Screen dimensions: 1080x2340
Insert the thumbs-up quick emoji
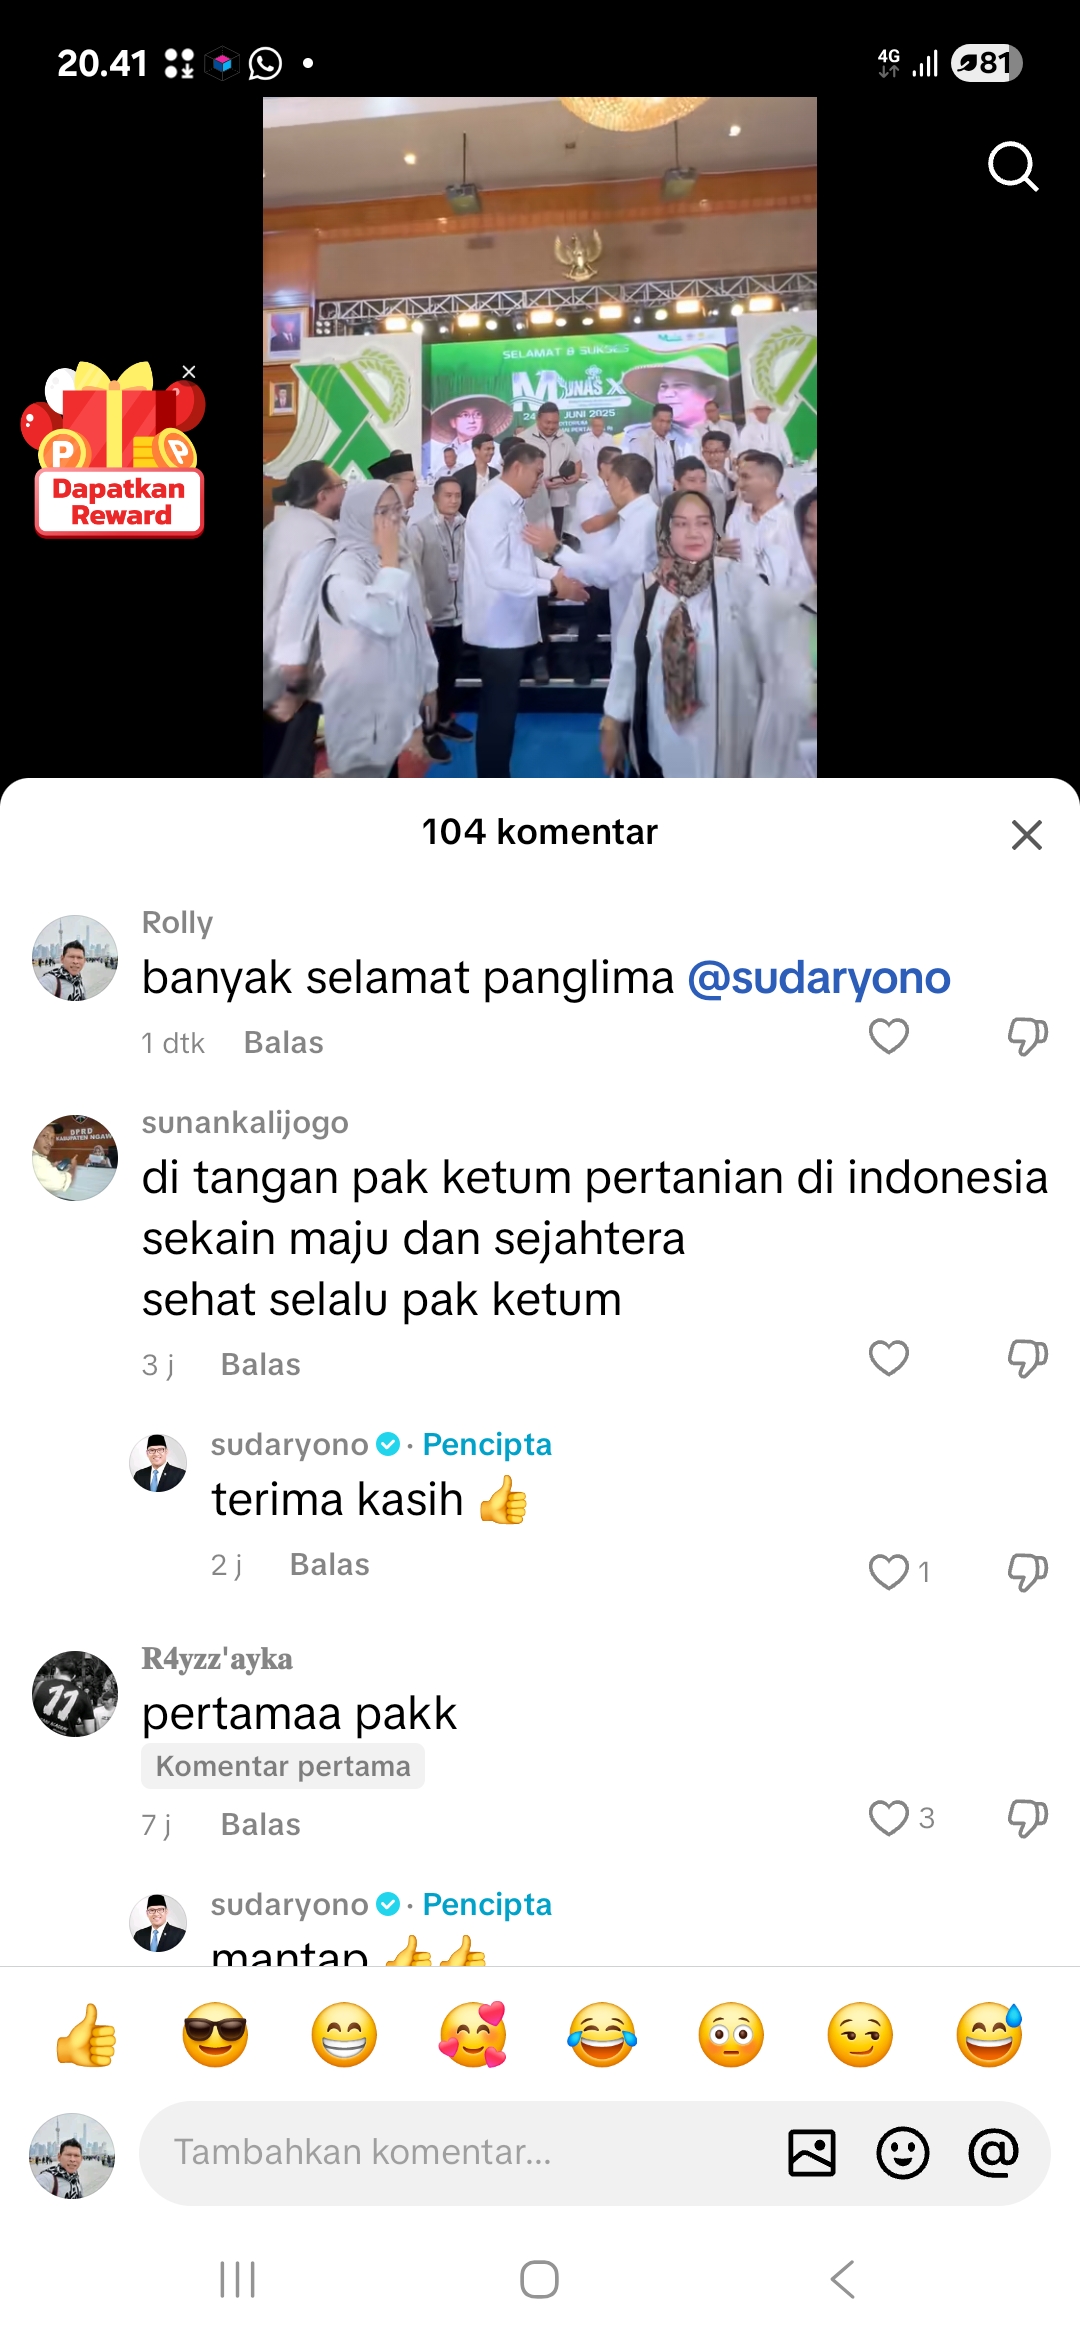86,2034
